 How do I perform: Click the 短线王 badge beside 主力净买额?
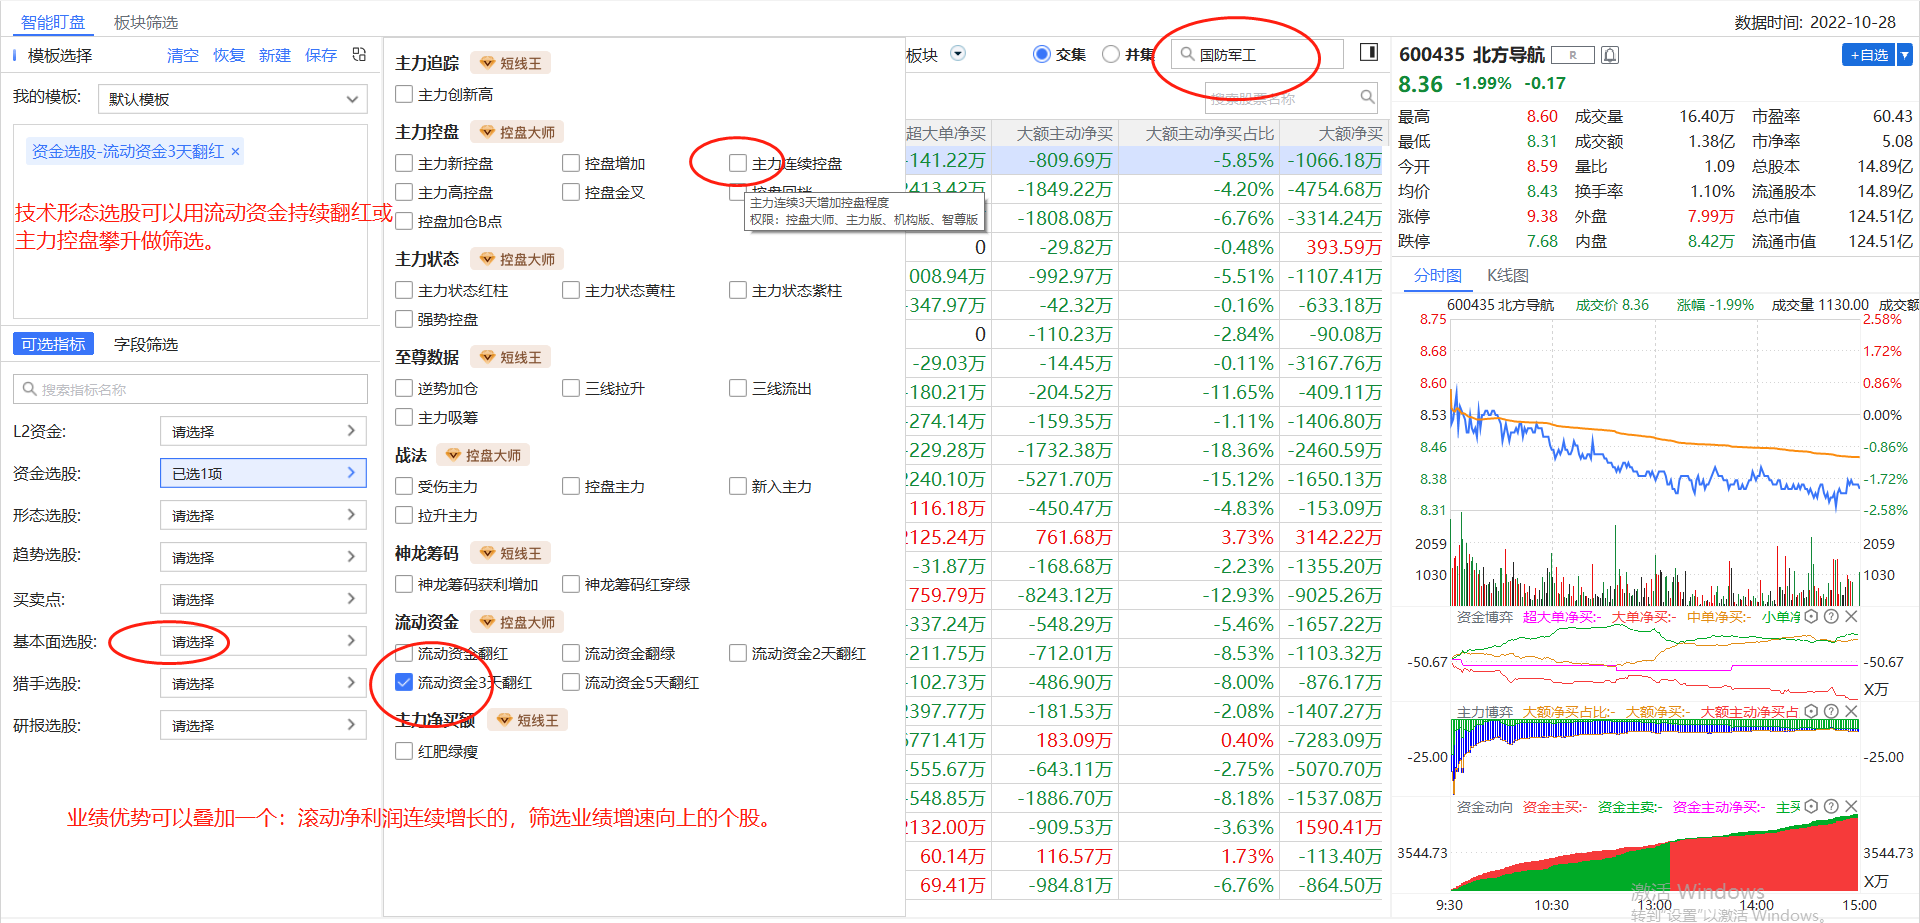[527, 720]
